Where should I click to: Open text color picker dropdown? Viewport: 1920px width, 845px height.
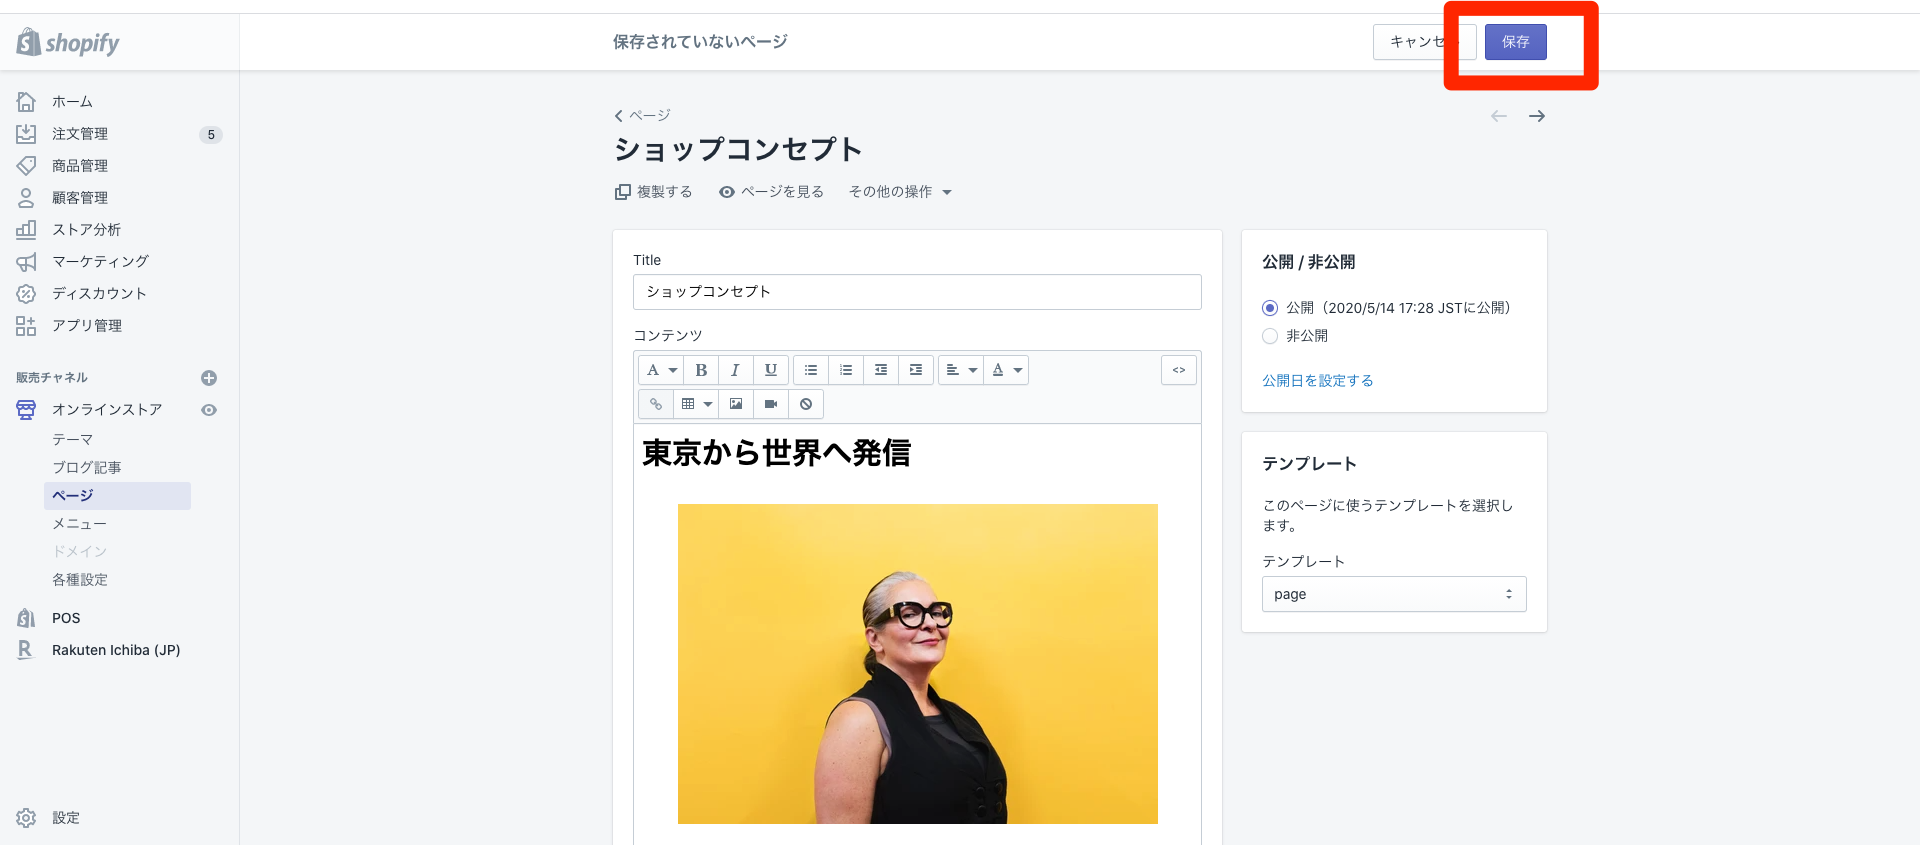(1006, 370)
